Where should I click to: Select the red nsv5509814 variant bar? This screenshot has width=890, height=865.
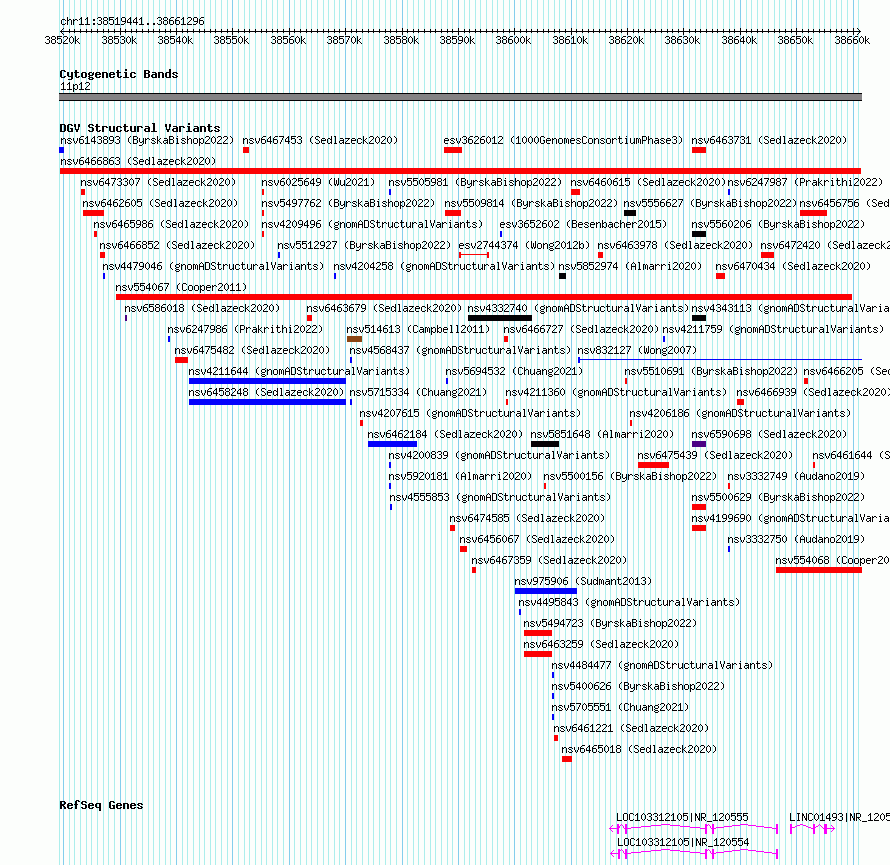point(453,213)
